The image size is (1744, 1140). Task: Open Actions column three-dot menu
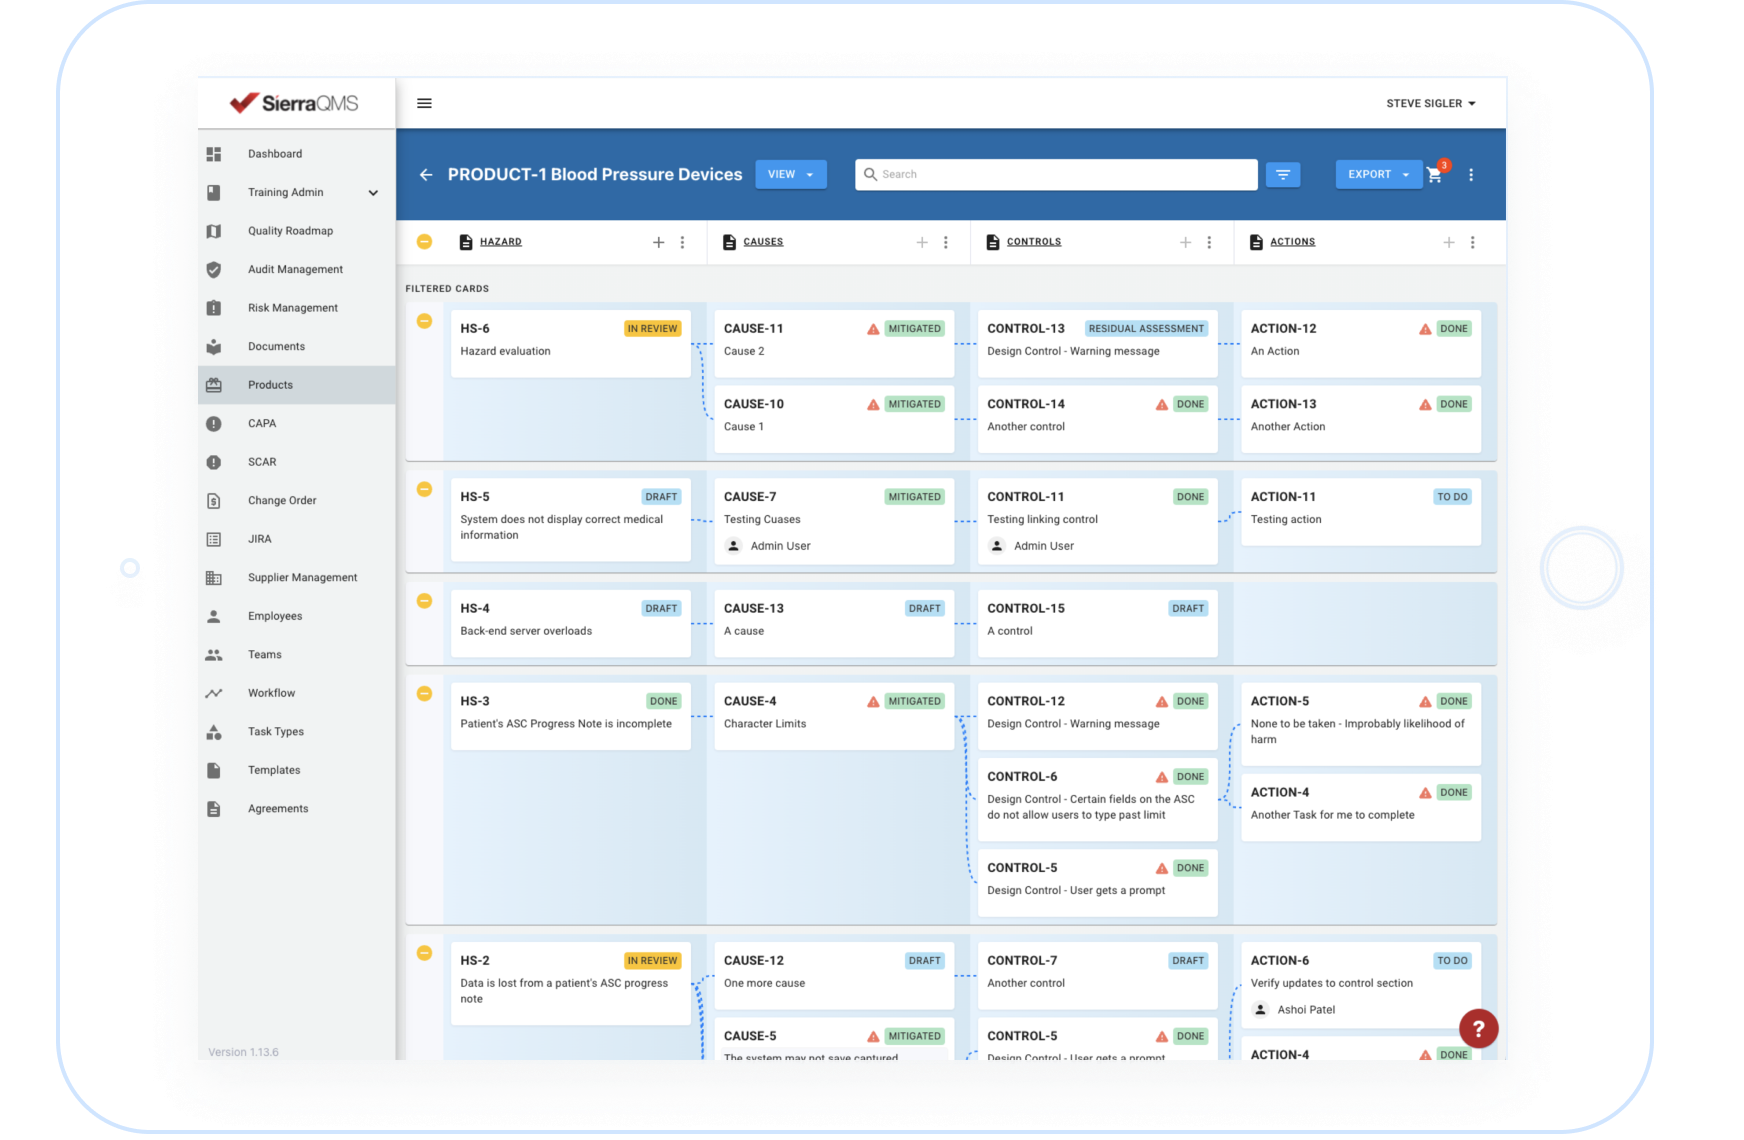pos(1473,242)
